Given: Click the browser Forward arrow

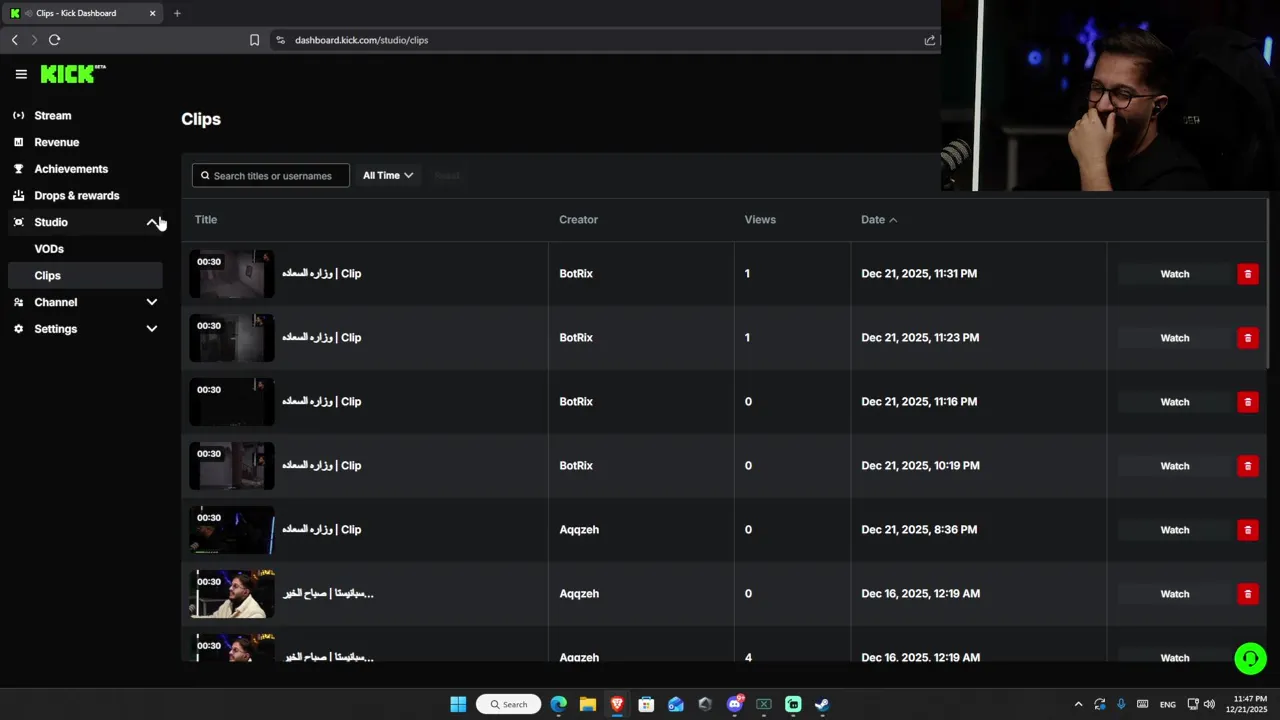Looking at the screenshot, I should [x=34, y=40].
